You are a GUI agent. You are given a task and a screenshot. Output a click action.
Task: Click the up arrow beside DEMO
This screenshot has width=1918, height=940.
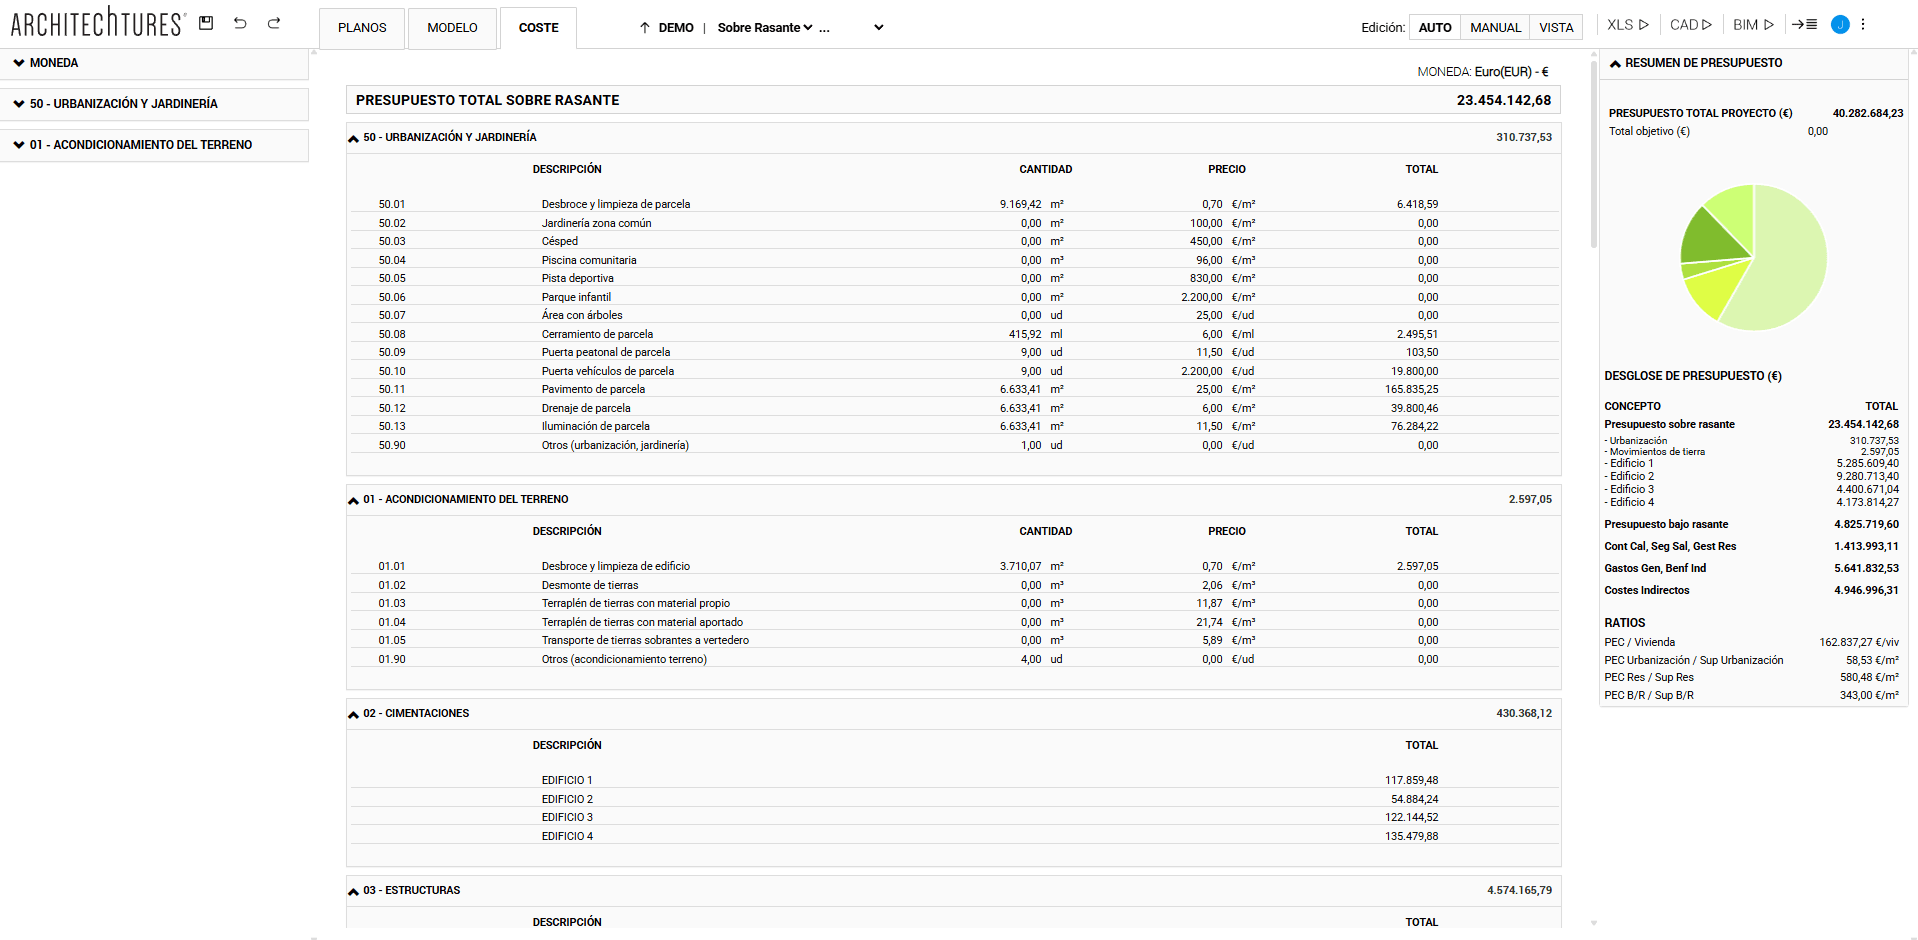[x=645, y=28]
